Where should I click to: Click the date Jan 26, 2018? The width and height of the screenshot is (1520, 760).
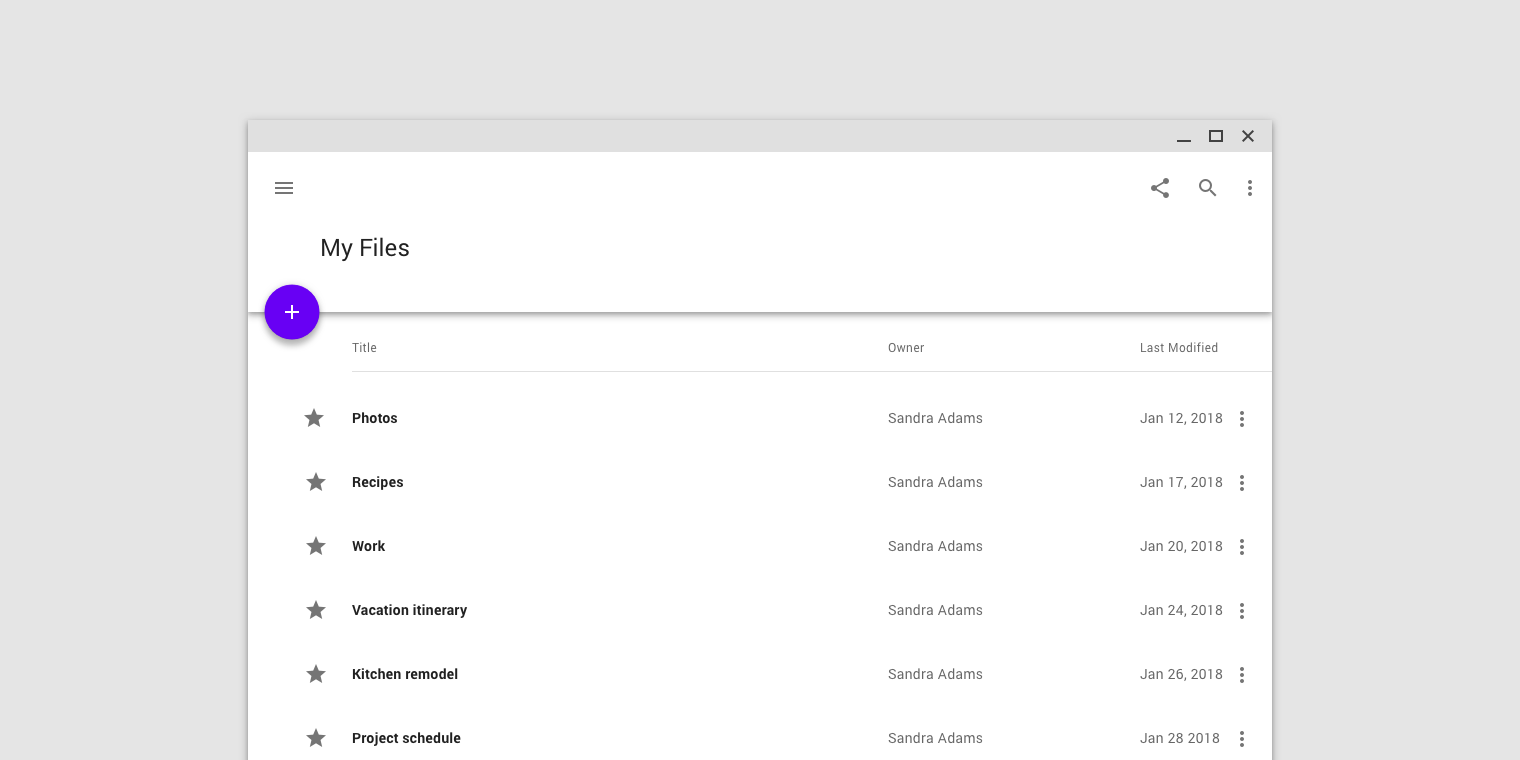click(x=1181, y=674)
